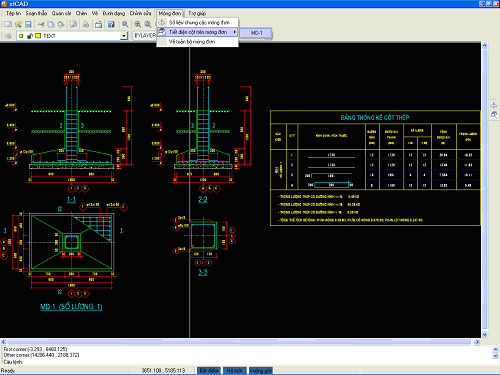Click the 1-1 section label
The image size is (500, 375).
[71, 199]
